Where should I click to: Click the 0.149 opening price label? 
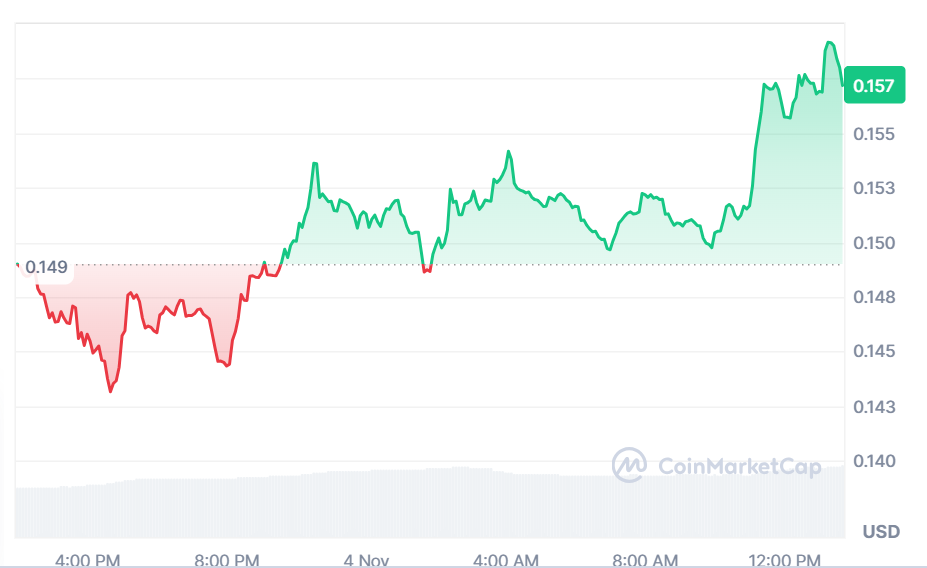coord(46,267)
